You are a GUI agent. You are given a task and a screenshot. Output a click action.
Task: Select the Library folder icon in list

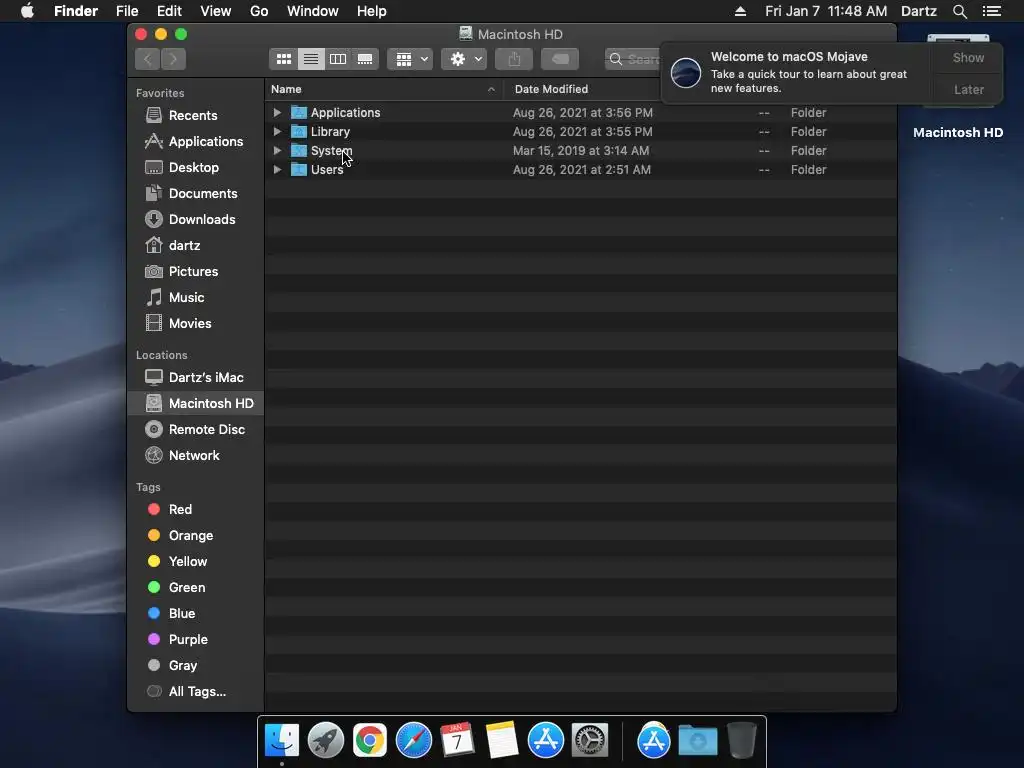point(298,131)
